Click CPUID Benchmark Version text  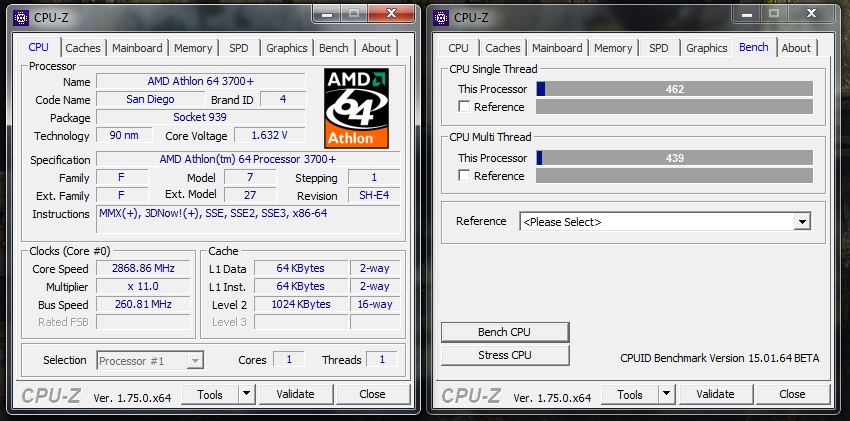719,358
